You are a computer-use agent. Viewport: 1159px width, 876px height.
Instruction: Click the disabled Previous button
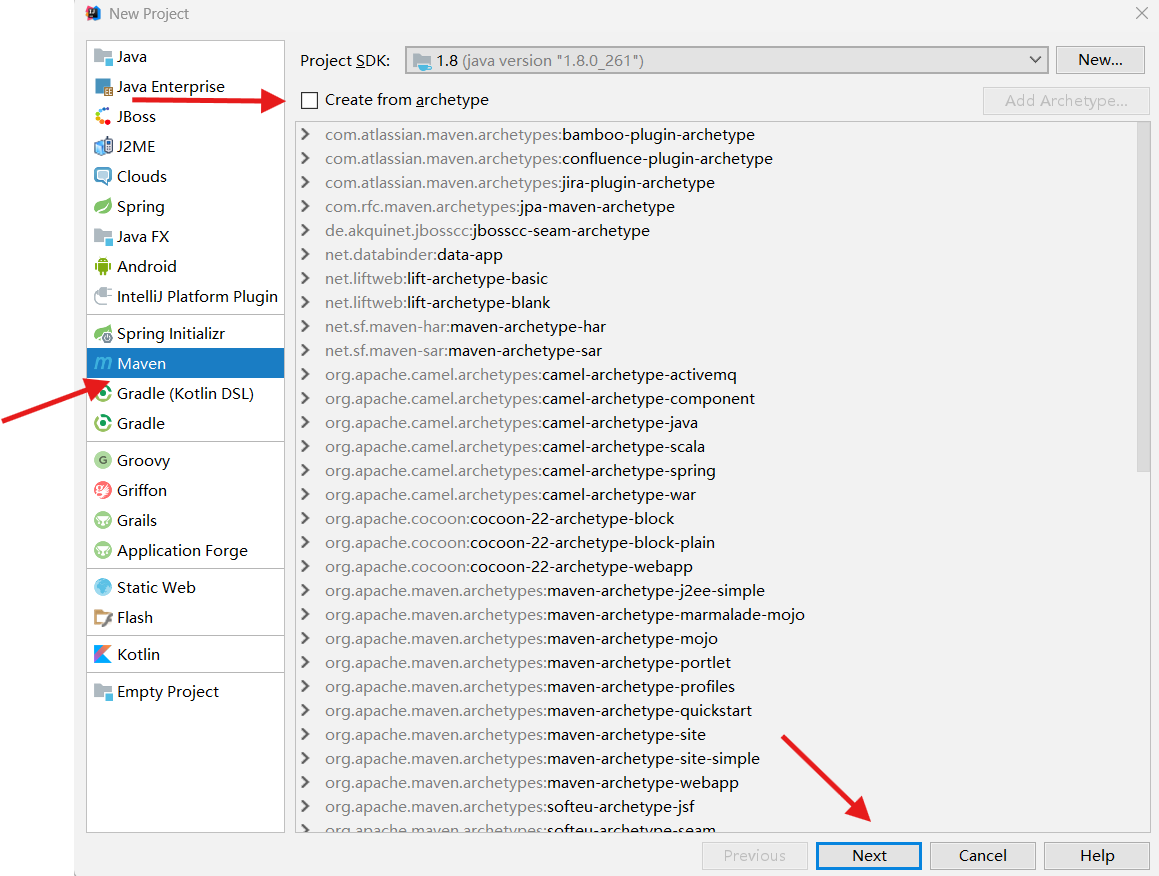(x=754, y=856)
